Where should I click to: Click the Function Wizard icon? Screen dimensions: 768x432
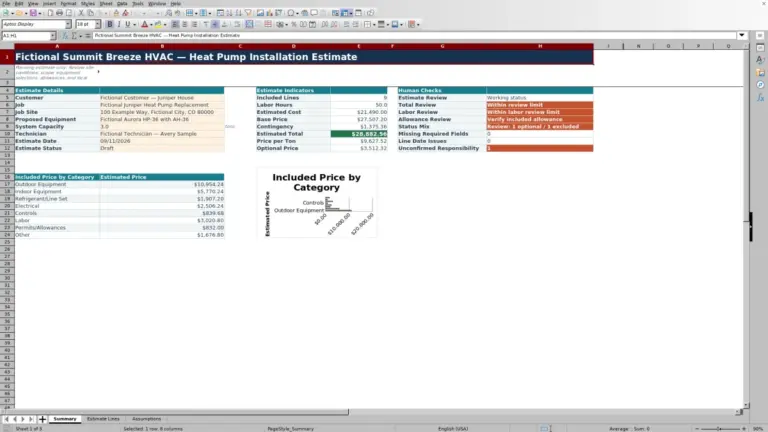(x=65, y=36)
